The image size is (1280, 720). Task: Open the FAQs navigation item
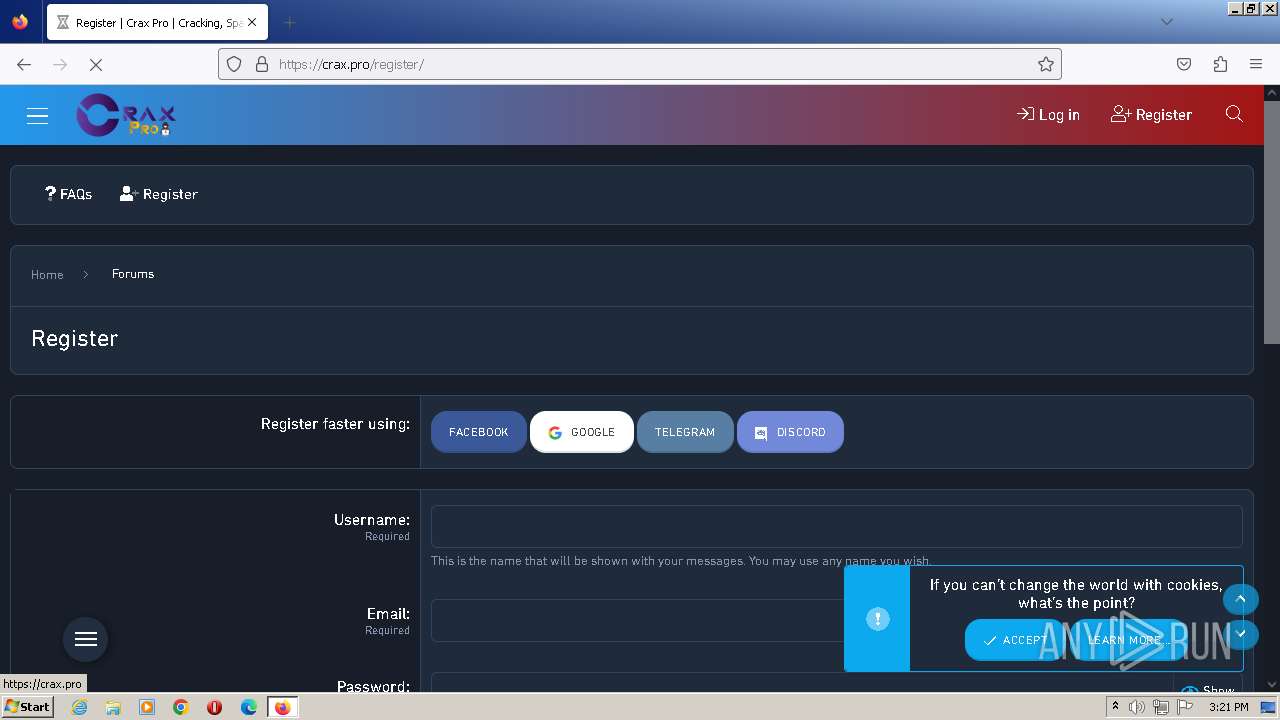pyautogui.click(x=68, y=194)
